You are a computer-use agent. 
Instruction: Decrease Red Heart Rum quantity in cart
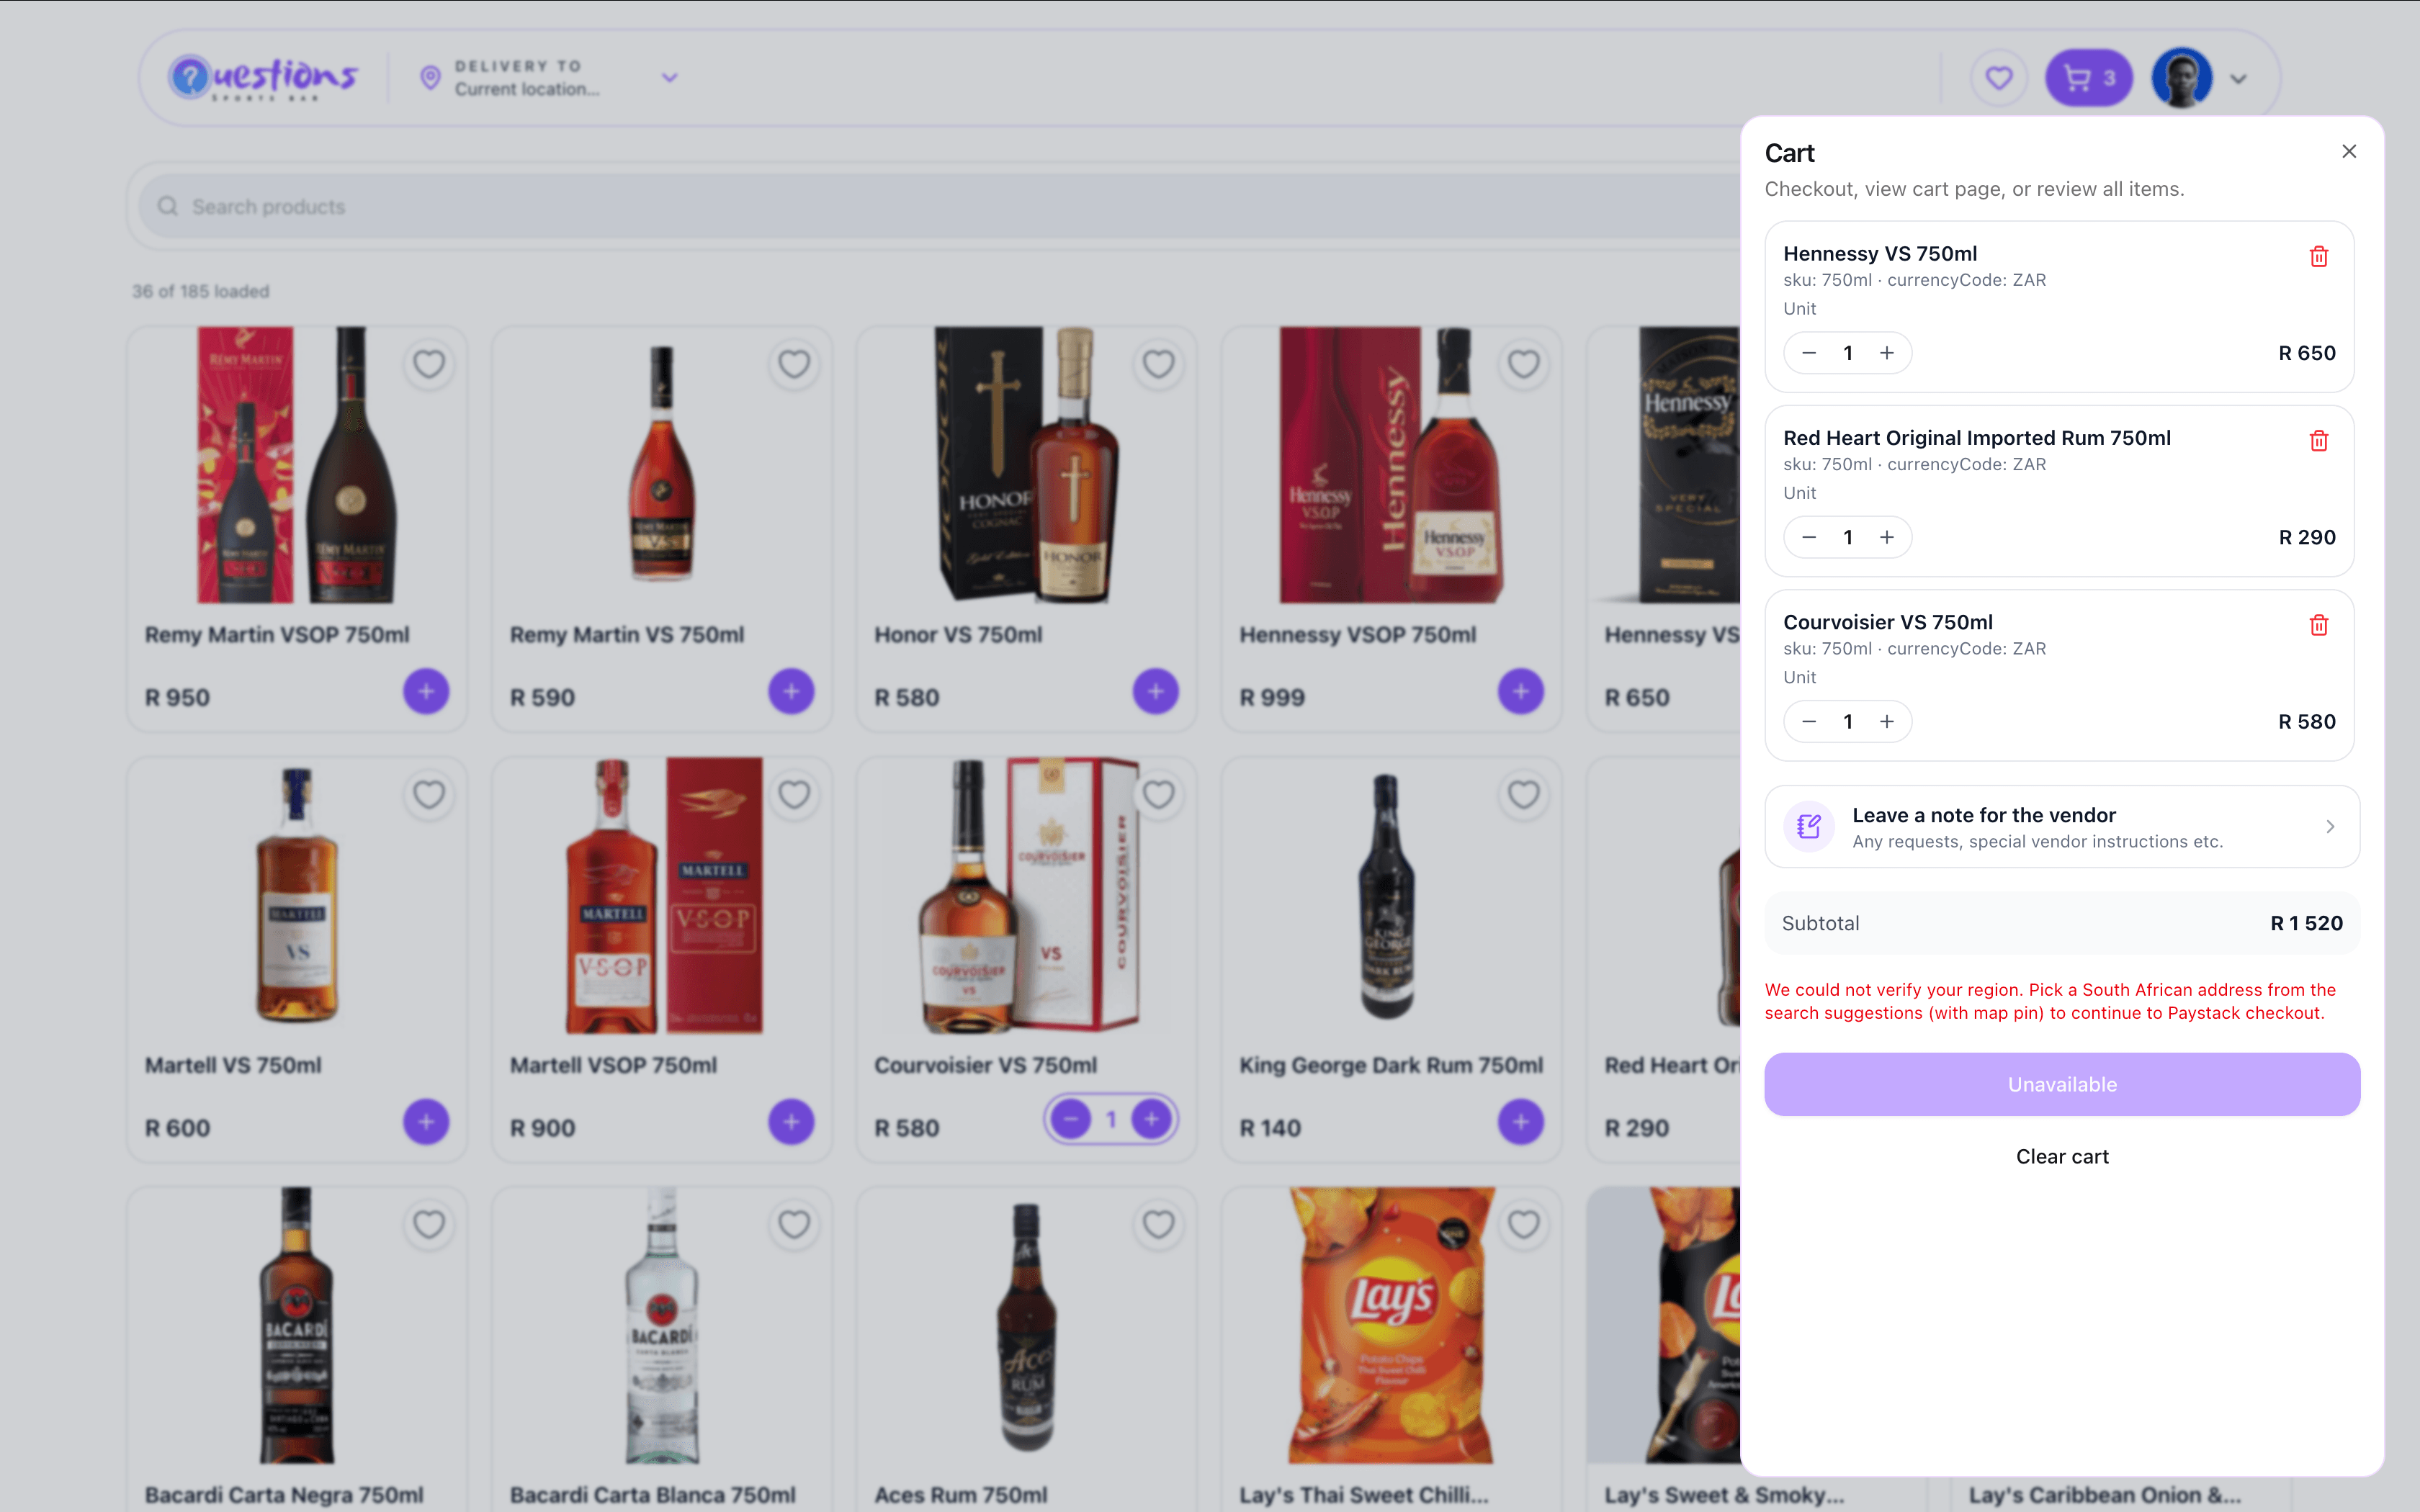click(1809, 537)
